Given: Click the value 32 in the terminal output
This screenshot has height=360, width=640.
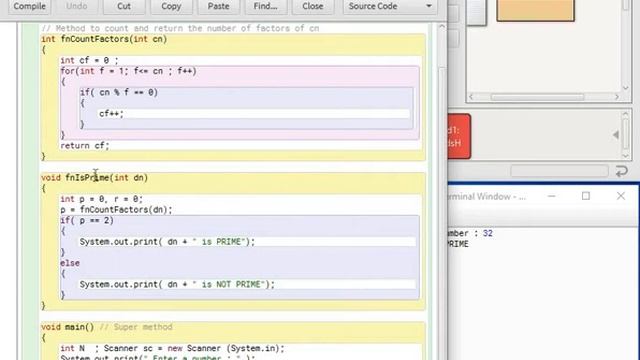Looking at the screenshot, I should pos(488,233).
